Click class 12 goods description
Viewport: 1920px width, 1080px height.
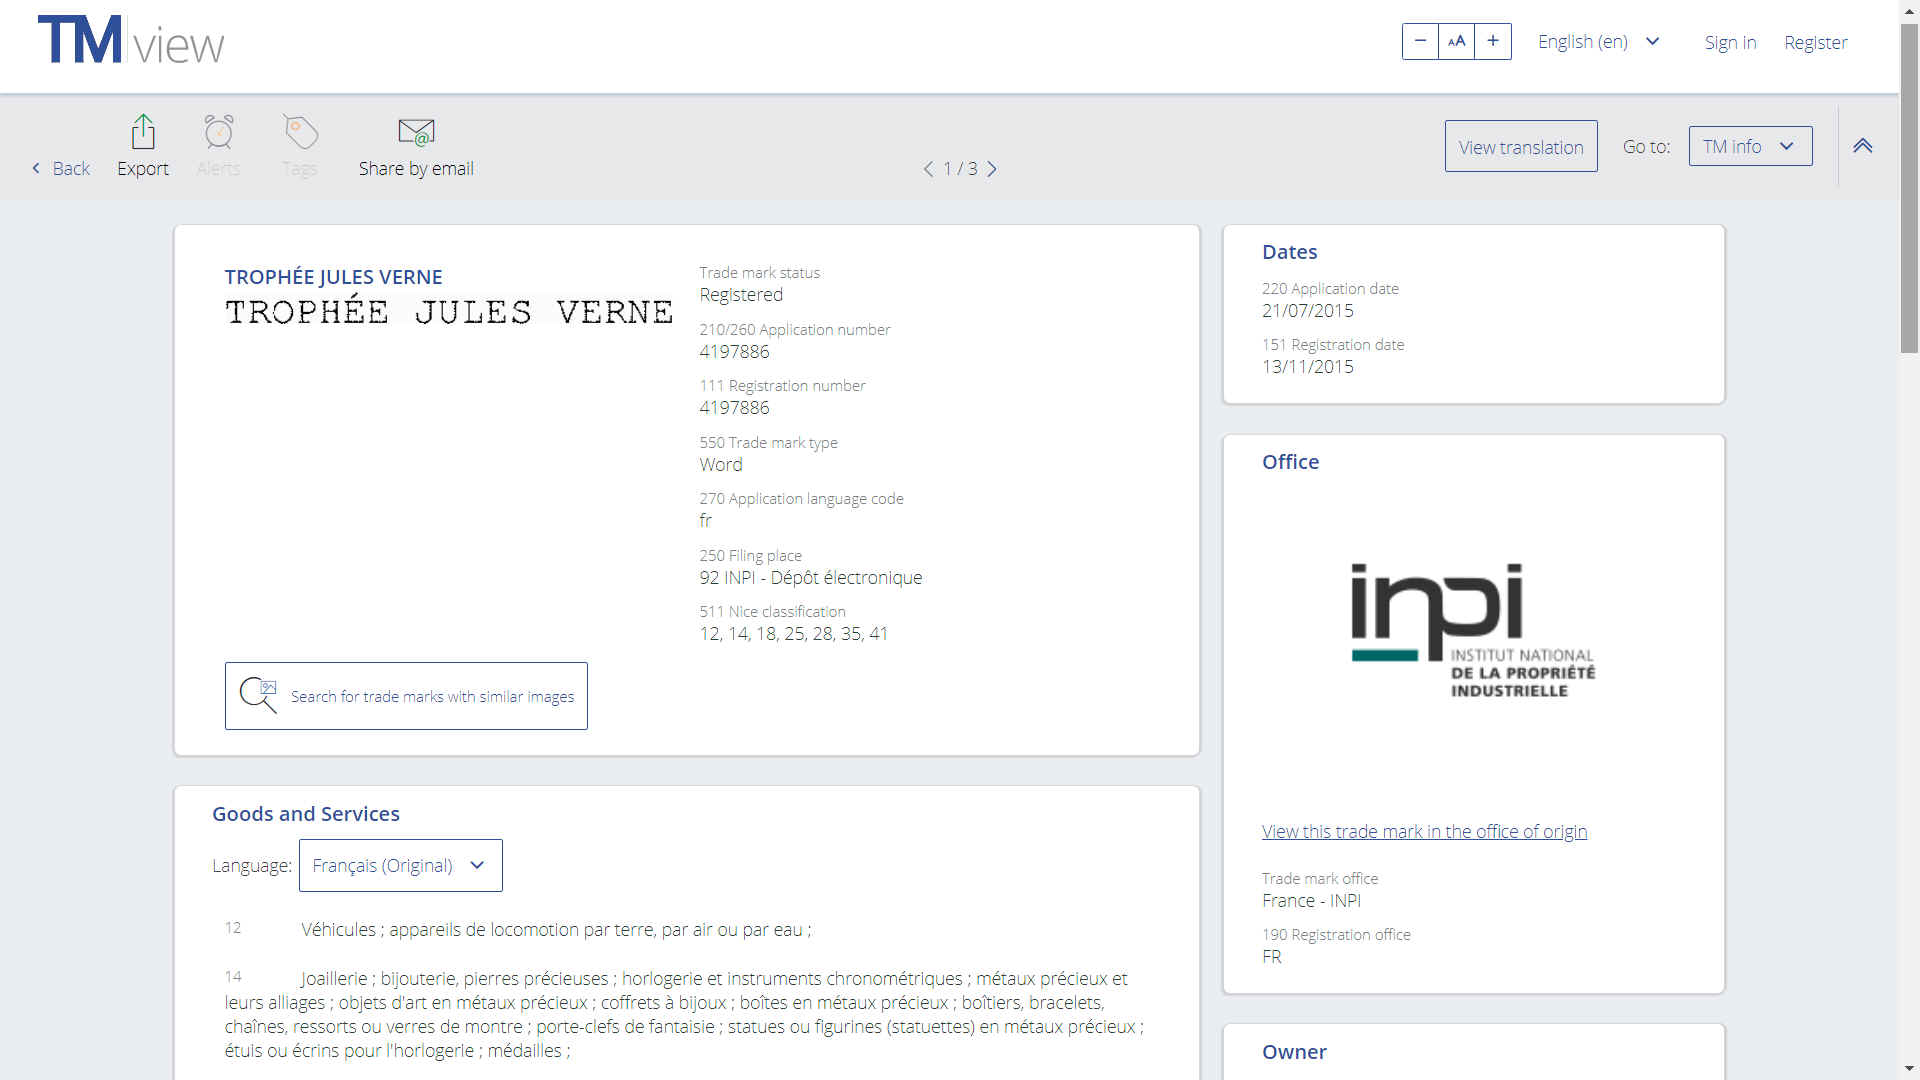(x=556, y=930)
